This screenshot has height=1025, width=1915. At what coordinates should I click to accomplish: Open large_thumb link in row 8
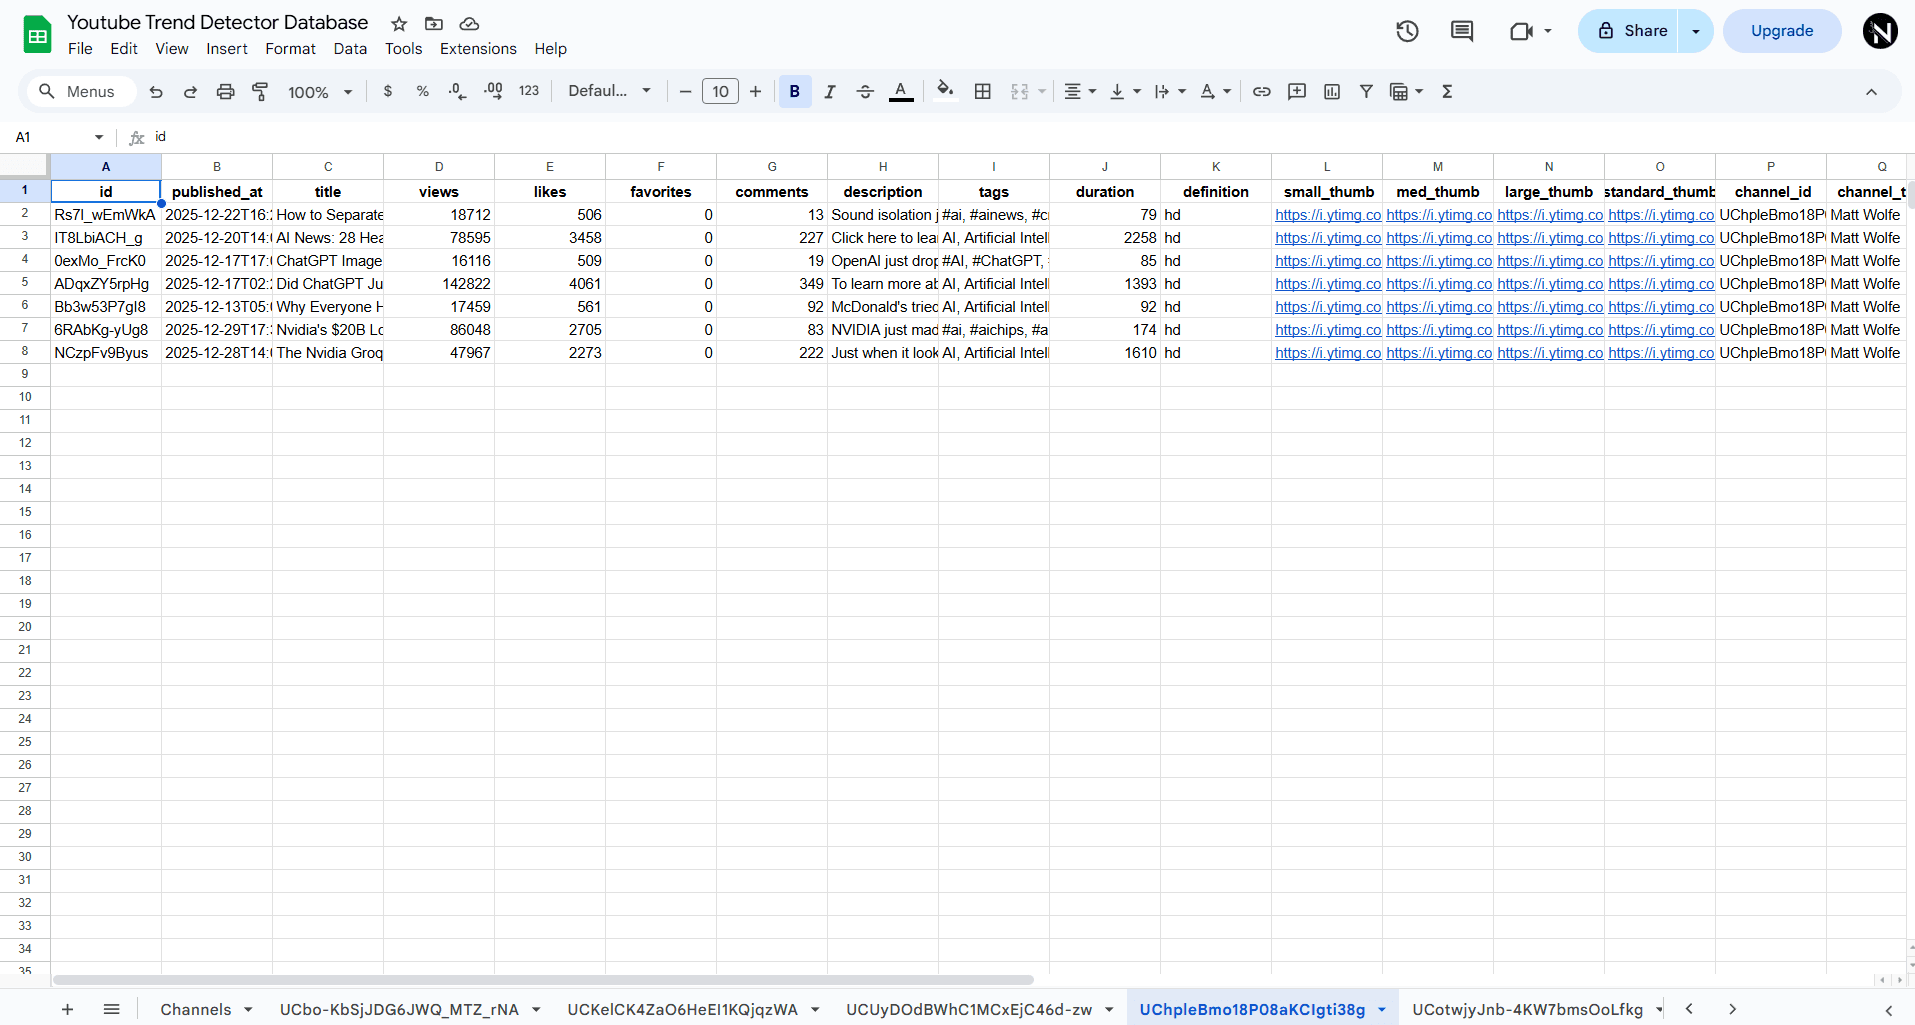[x=1549, y=353]
